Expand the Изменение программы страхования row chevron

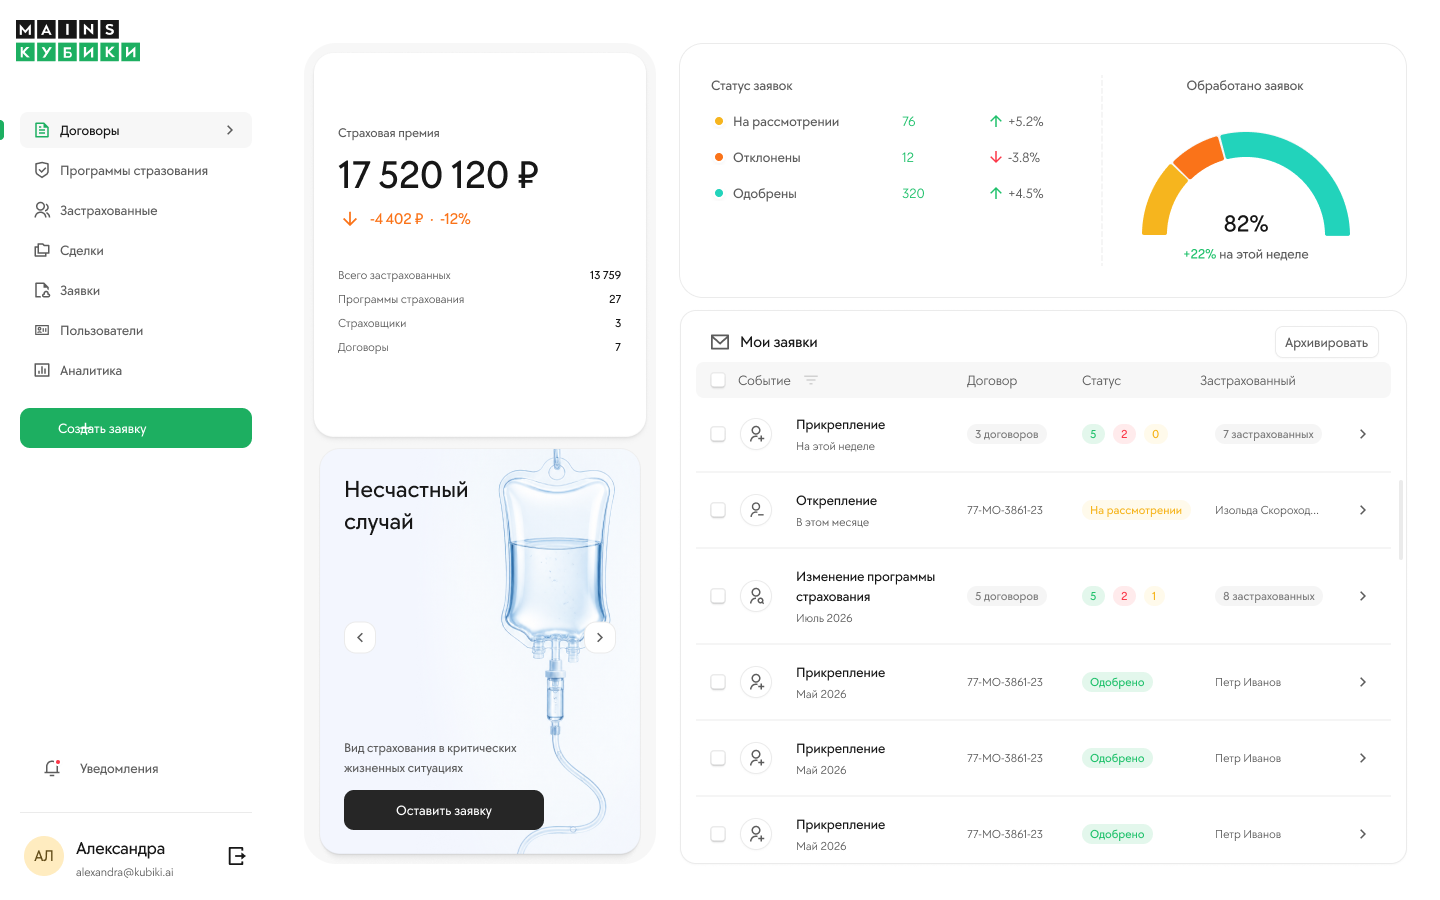[x=1363, y=596]
